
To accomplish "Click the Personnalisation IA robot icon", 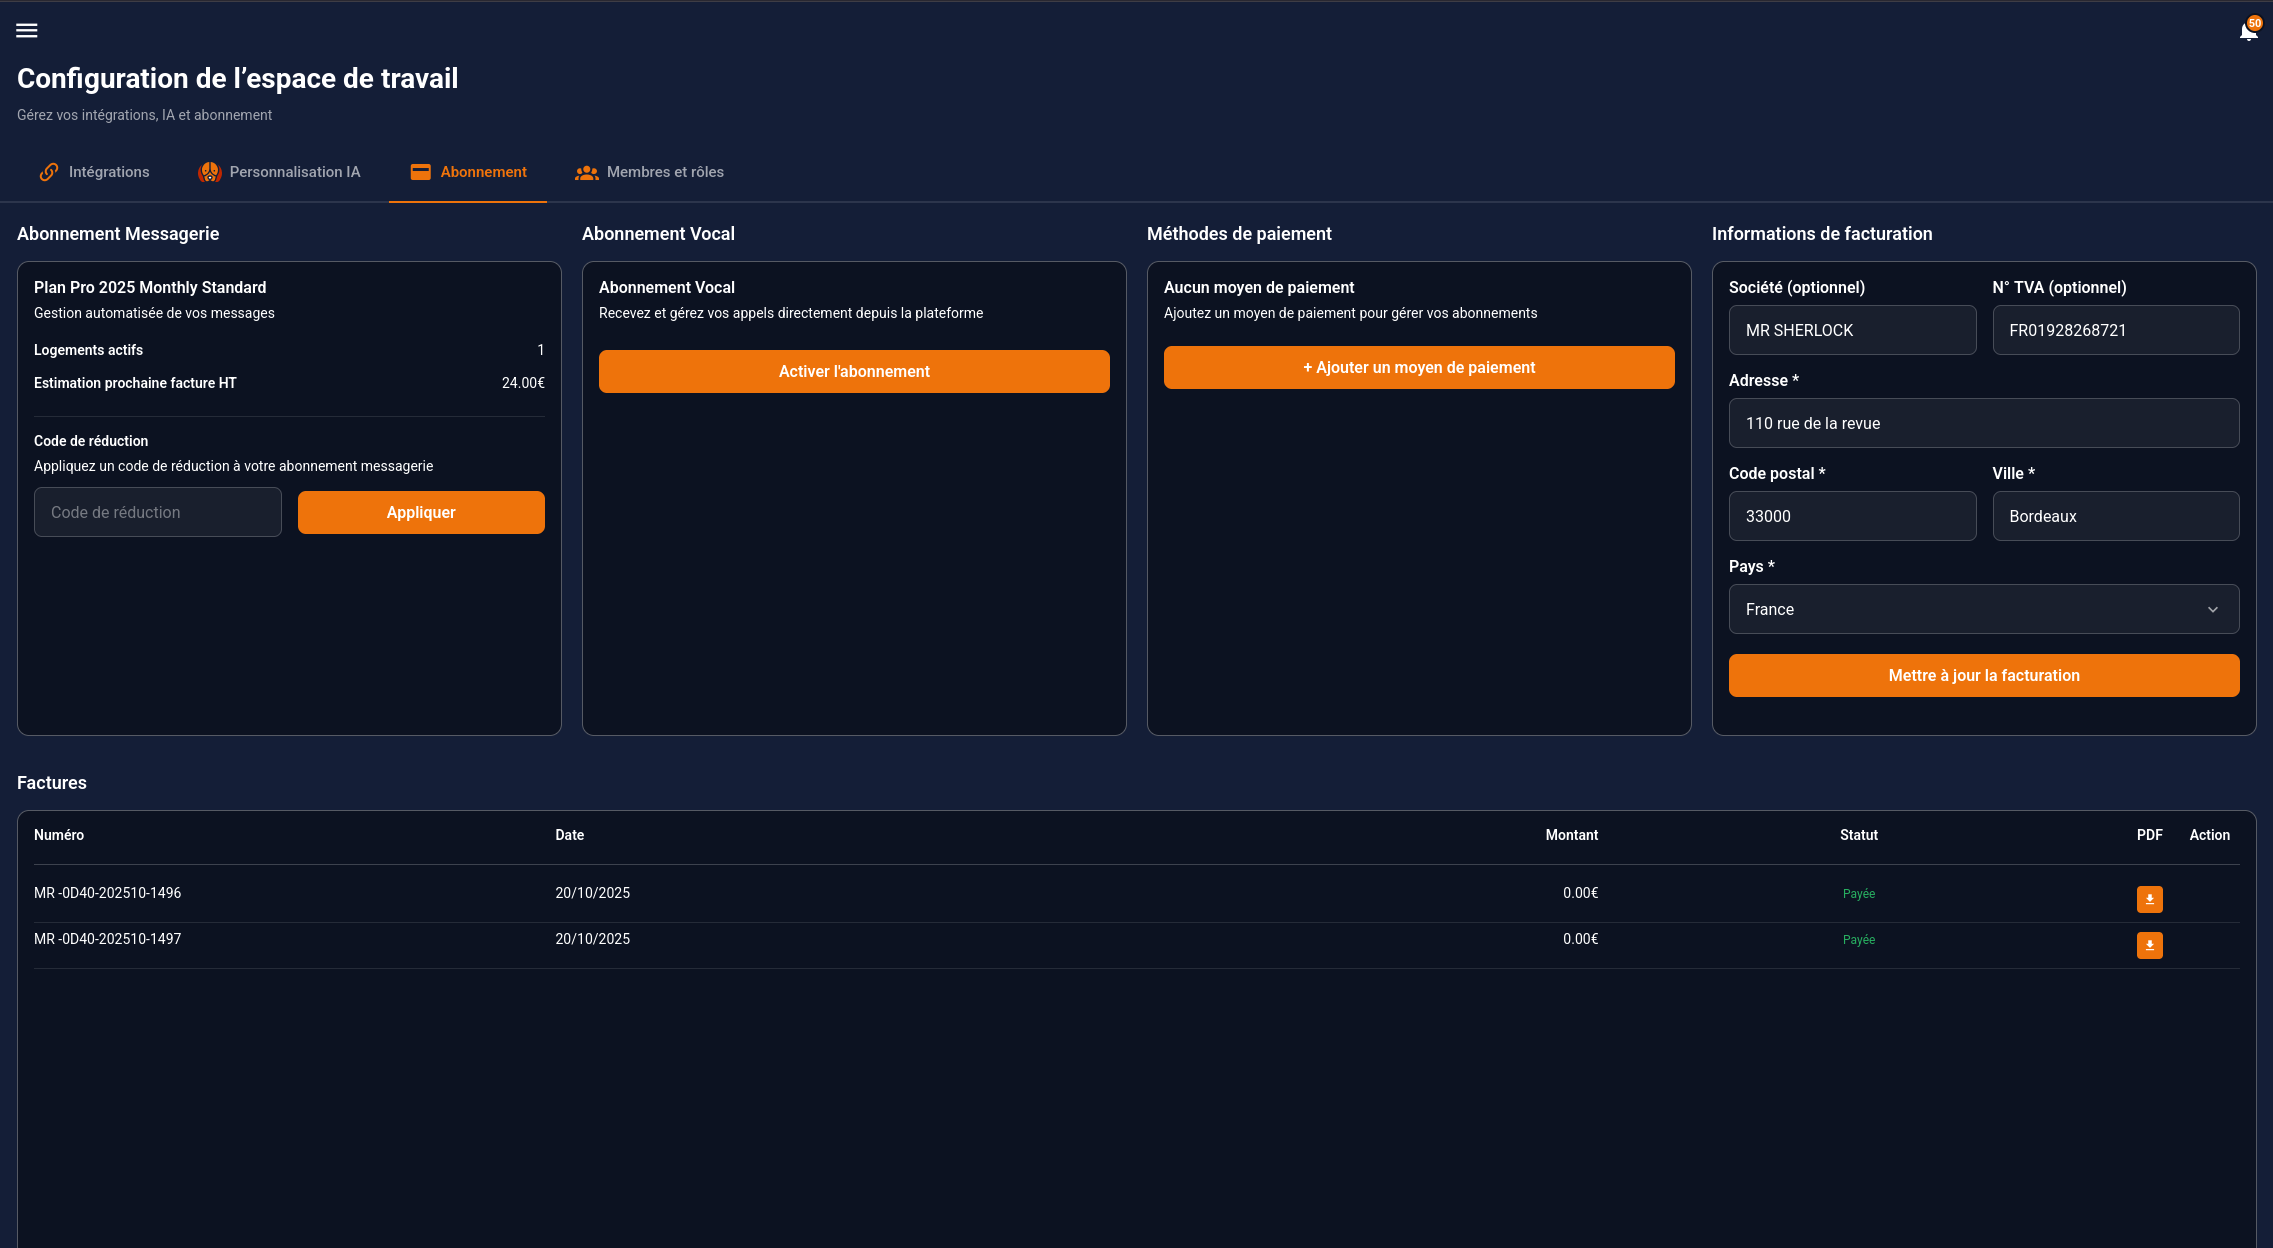I will 209,172.
